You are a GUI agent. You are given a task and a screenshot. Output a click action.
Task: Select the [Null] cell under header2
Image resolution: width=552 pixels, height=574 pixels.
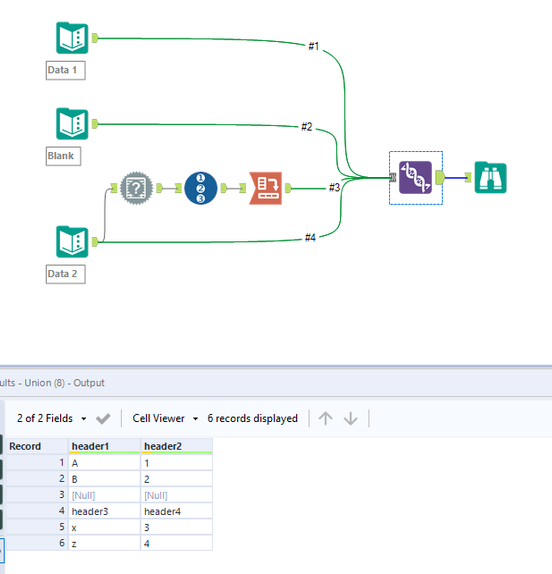176,495
